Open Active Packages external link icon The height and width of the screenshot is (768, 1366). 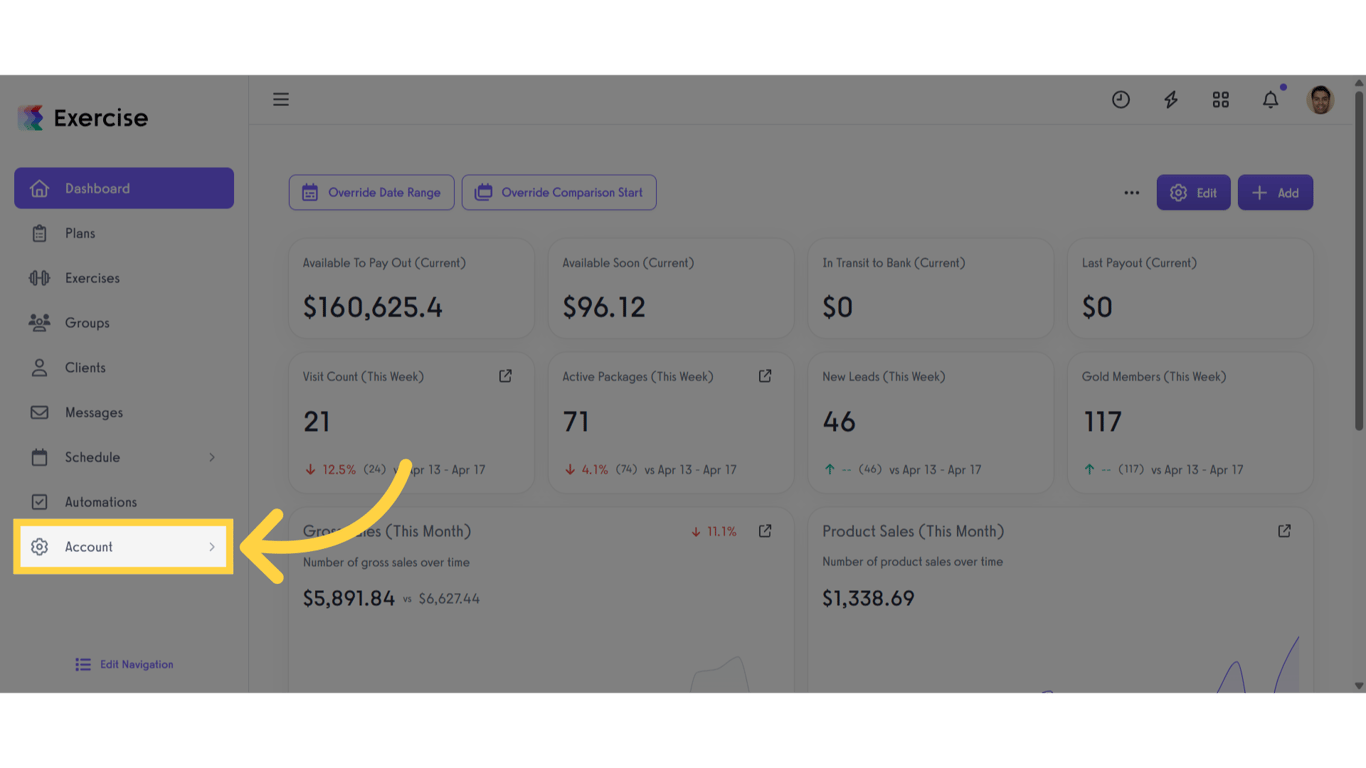click(765, 376)
